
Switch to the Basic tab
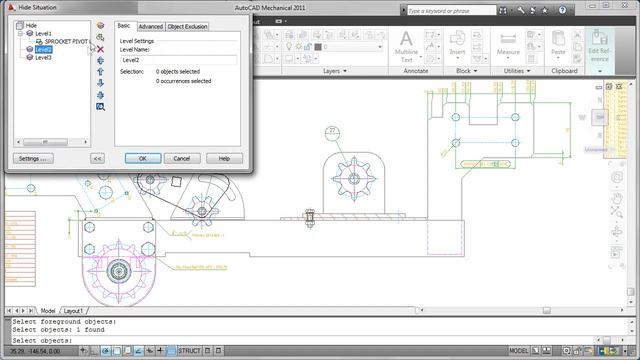click(x=124, y=26)
